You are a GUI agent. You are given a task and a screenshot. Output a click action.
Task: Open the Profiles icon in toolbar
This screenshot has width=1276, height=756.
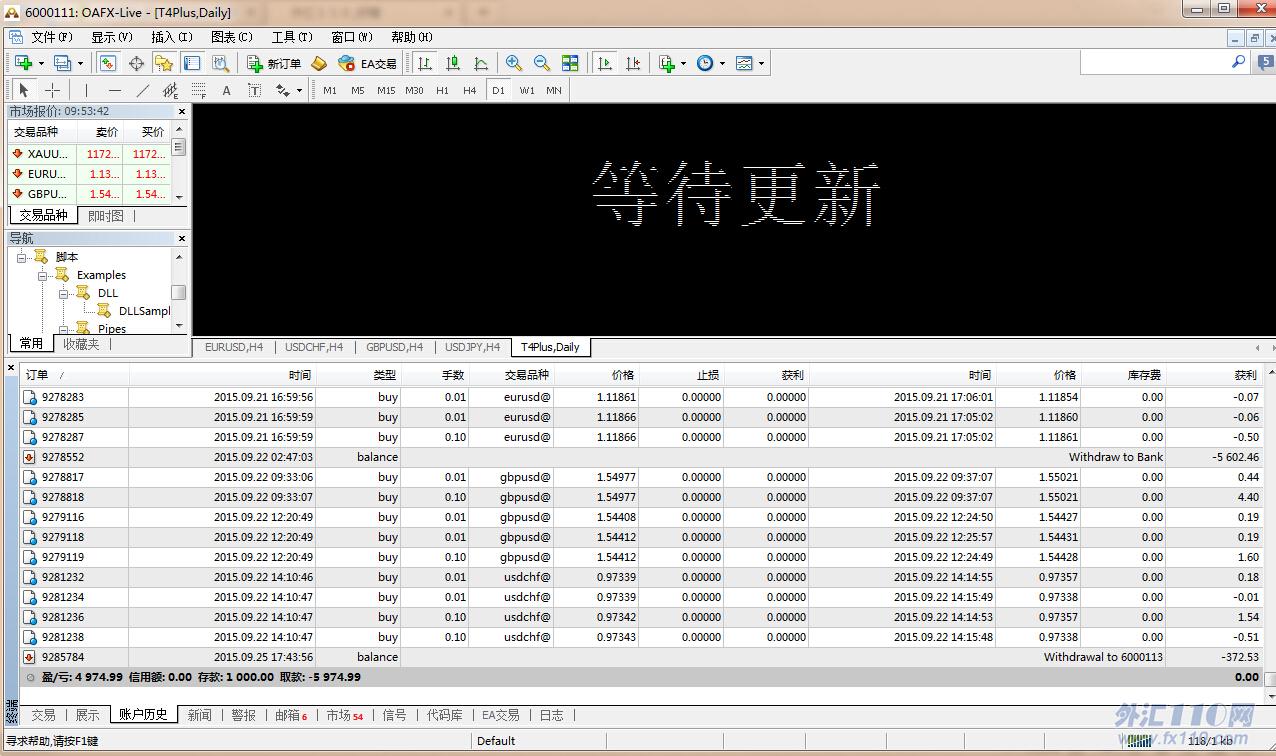point(62,63)
